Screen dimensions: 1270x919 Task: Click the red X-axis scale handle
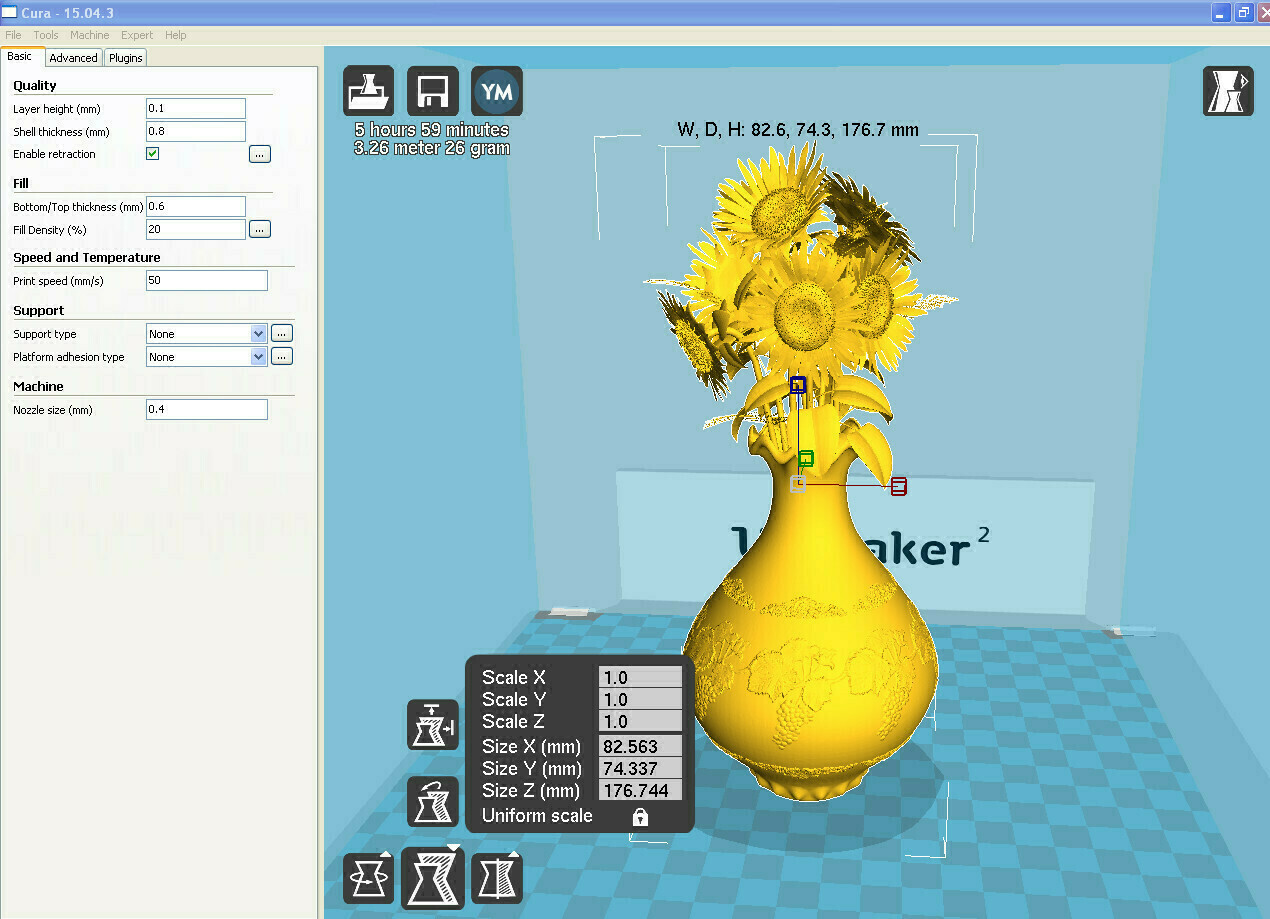click(x=899, y=486)
